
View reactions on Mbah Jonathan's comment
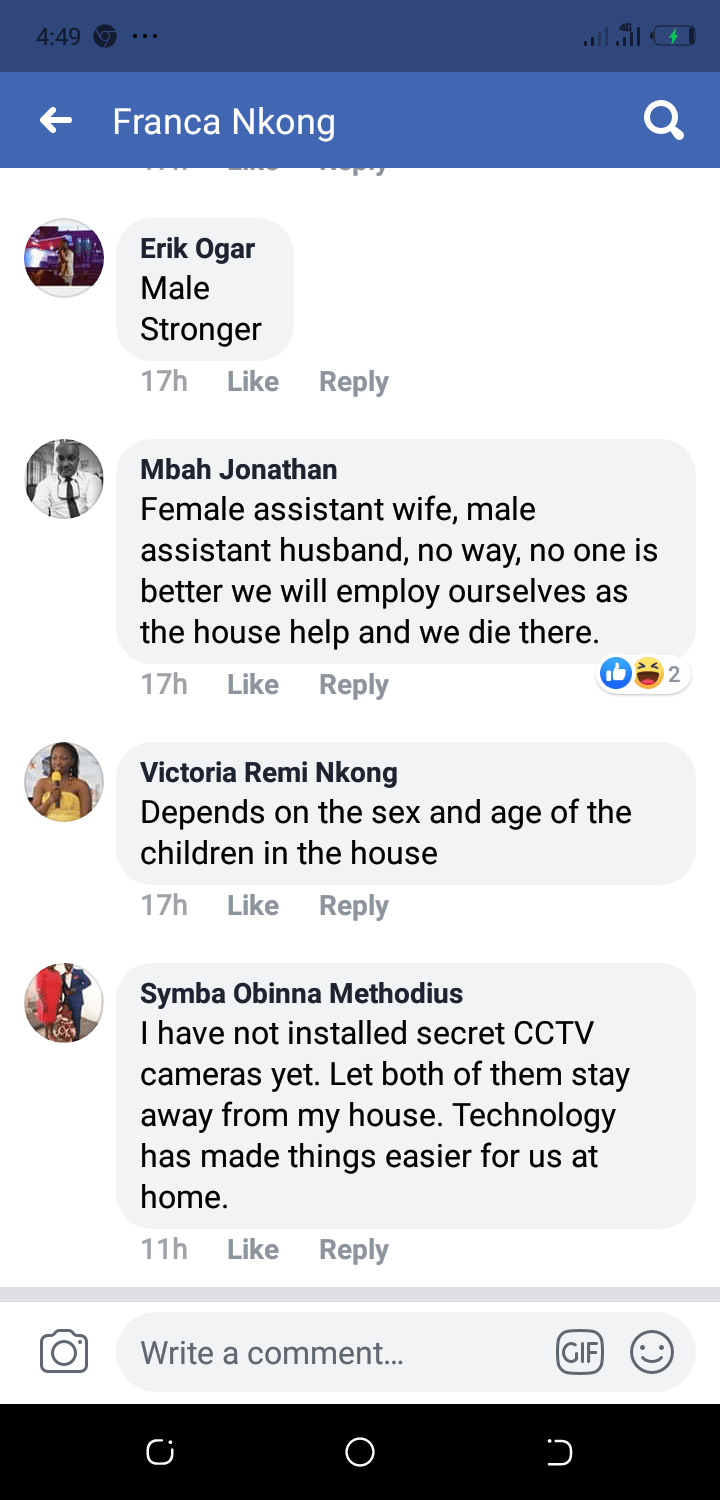pos(645,674)
